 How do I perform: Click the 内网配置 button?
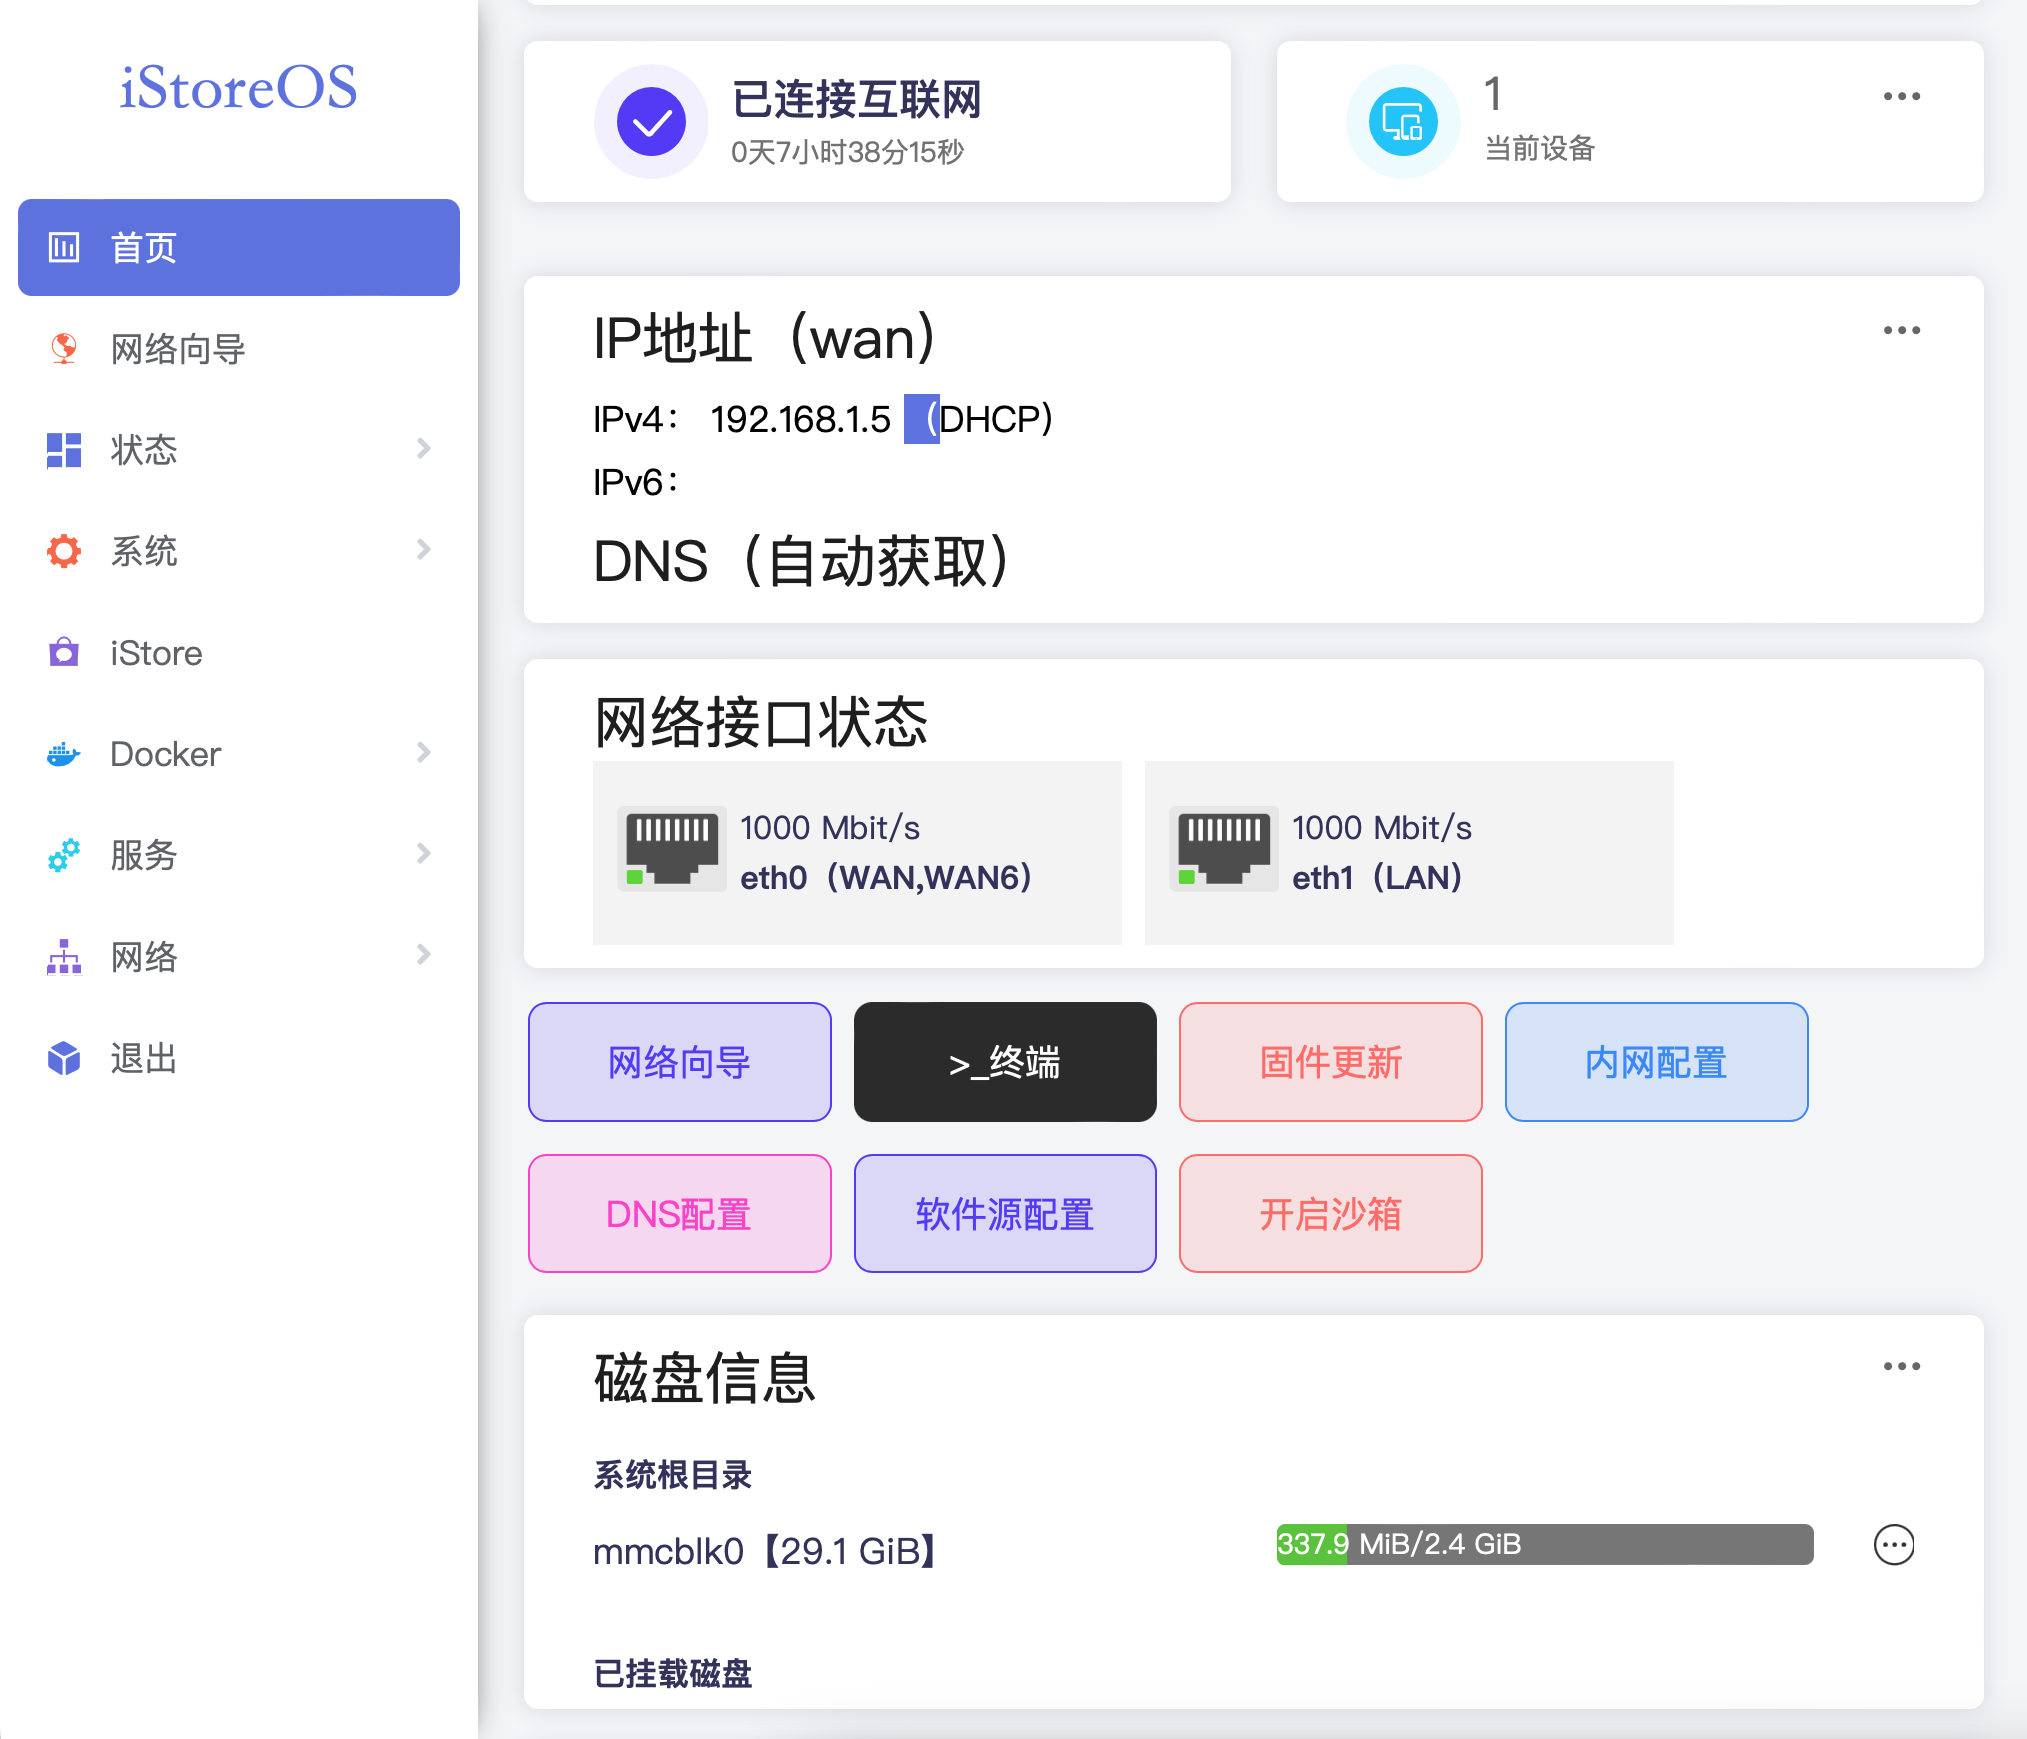coord(1657,1062)
